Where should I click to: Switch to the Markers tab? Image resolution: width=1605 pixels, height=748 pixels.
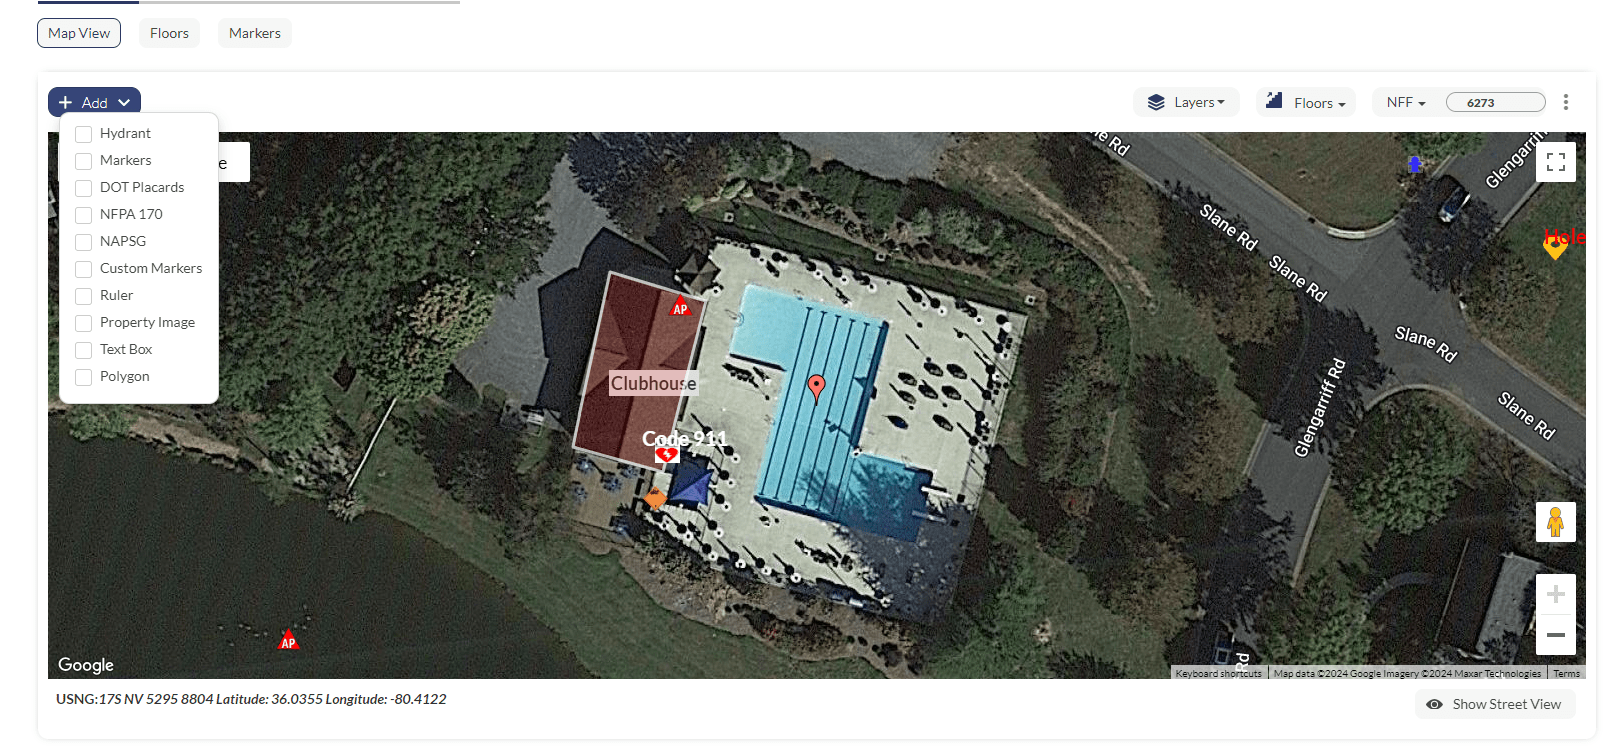[x=255, y=33]
